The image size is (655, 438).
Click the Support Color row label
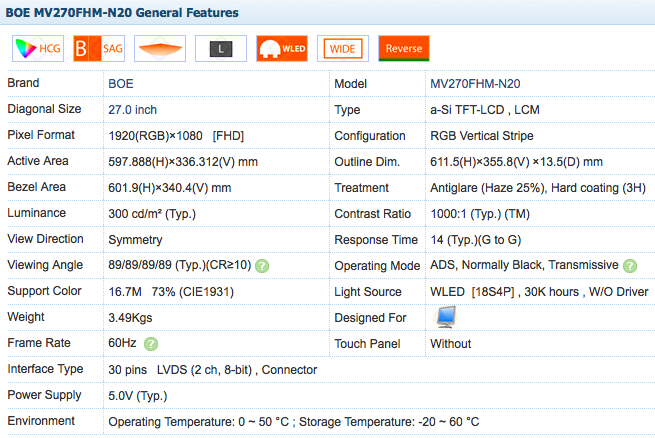44,291
